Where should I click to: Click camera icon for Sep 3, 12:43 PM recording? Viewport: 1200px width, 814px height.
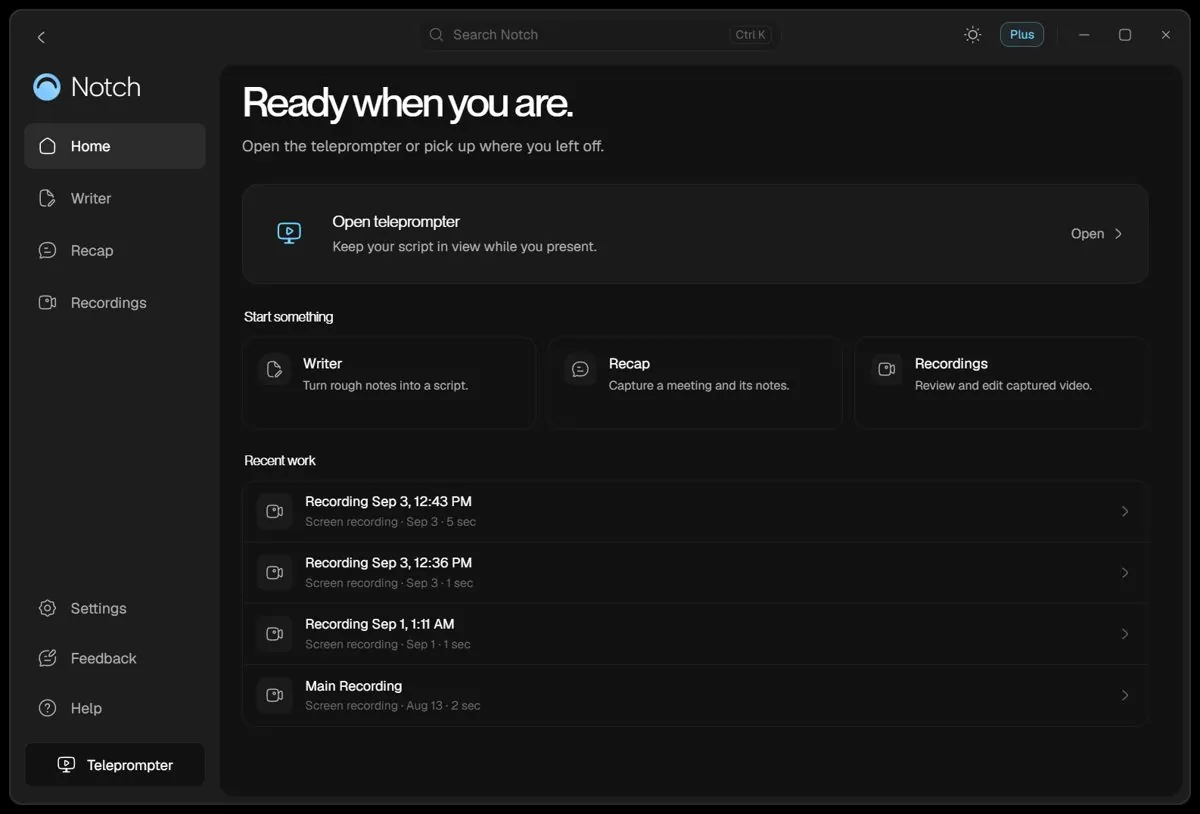(x=274, y=511)
